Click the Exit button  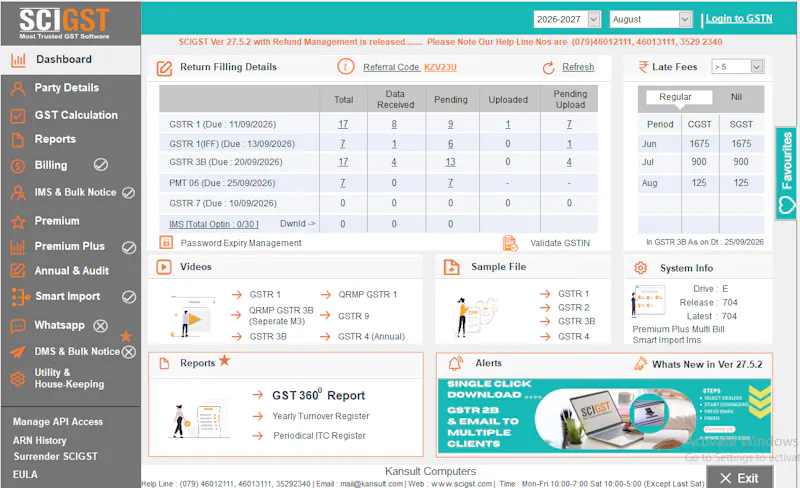[x=739, y=478]
